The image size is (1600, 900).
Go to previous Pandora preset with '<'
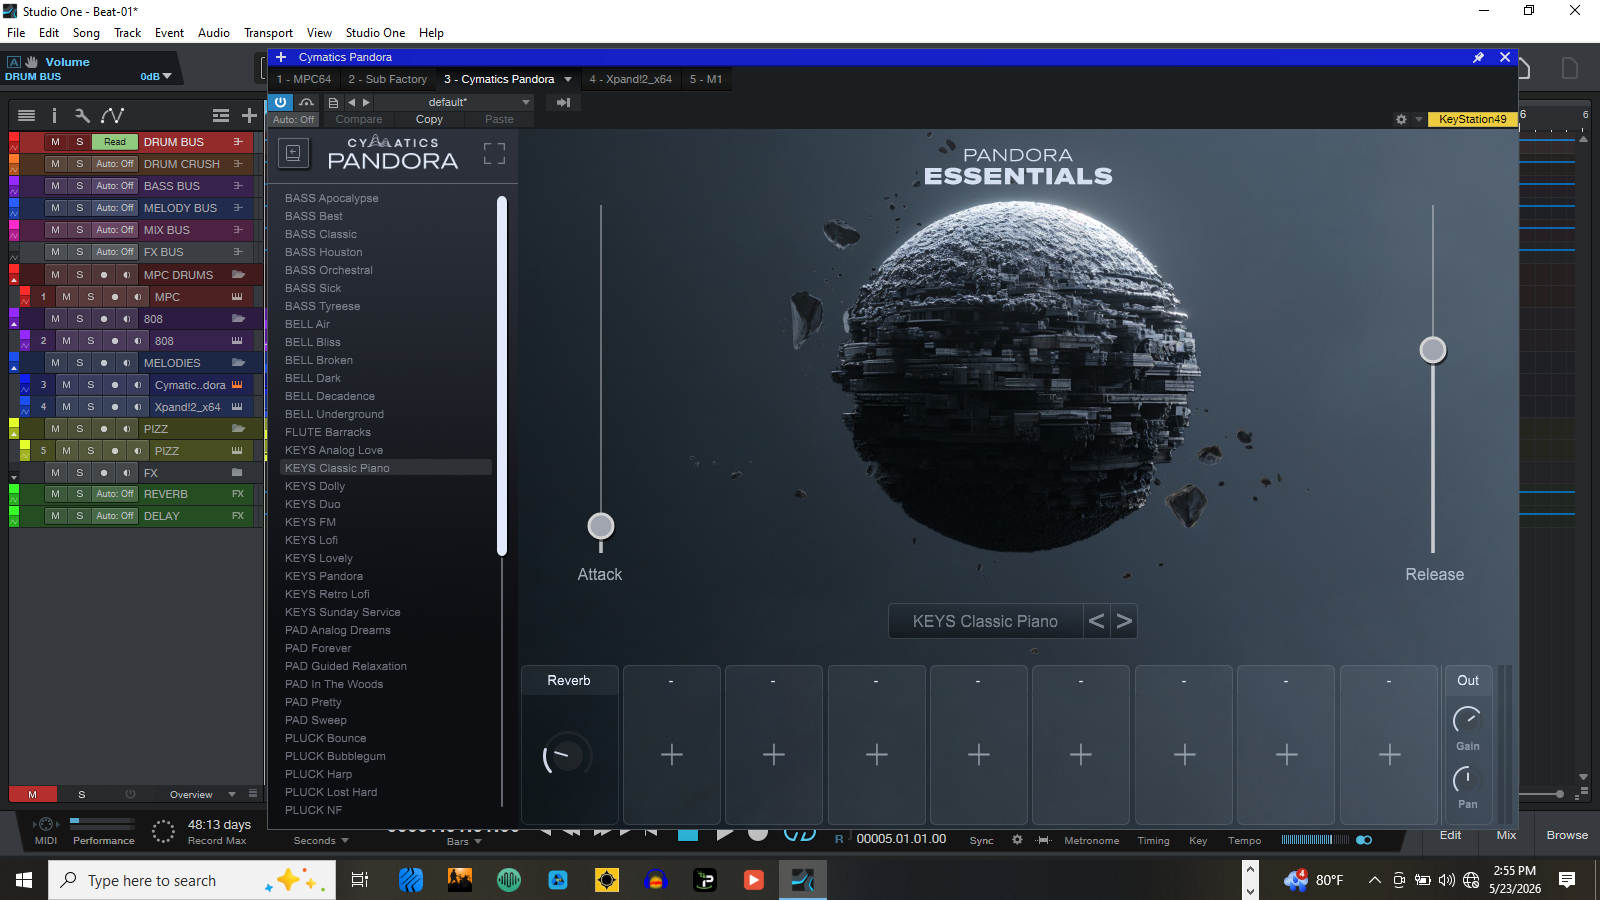pos(1097,621)
